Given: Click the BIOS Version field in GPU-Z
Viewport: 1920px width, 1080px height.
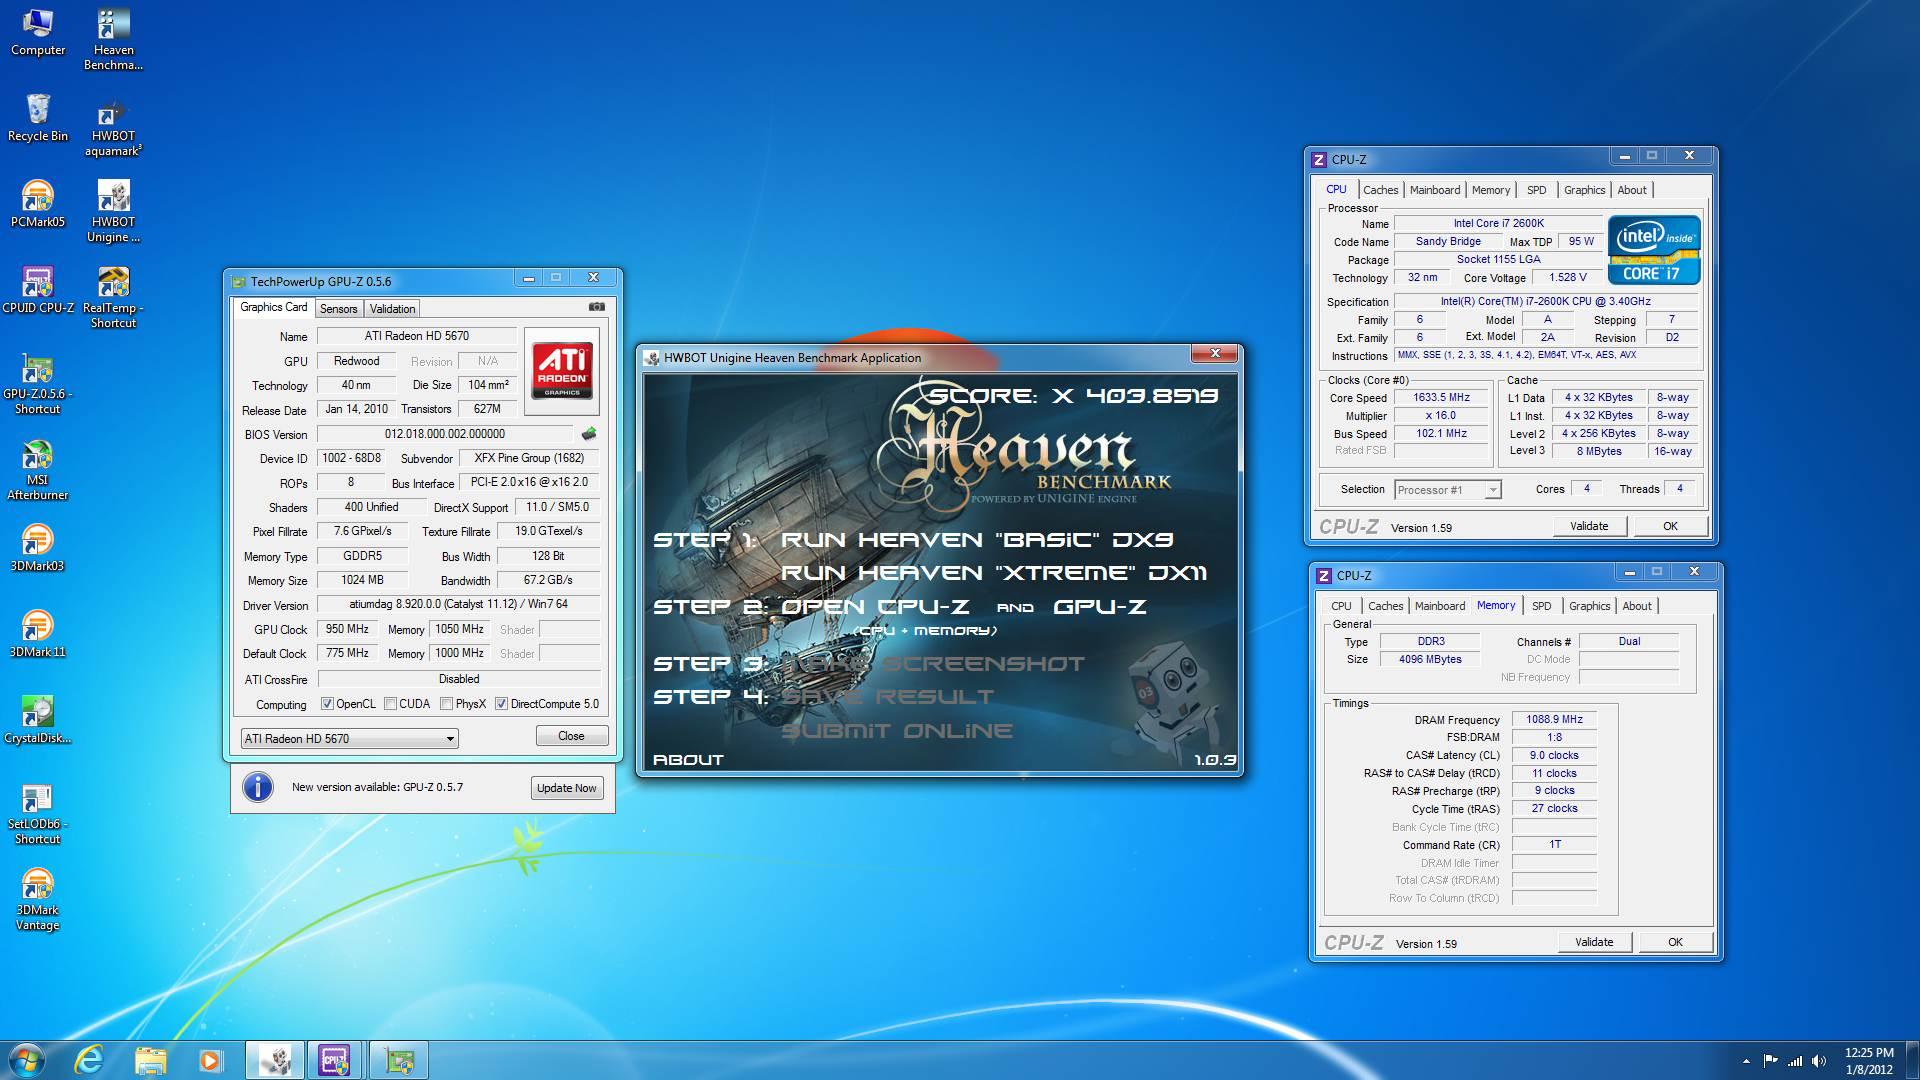Looking at the screenshot, I should point(445,434).
